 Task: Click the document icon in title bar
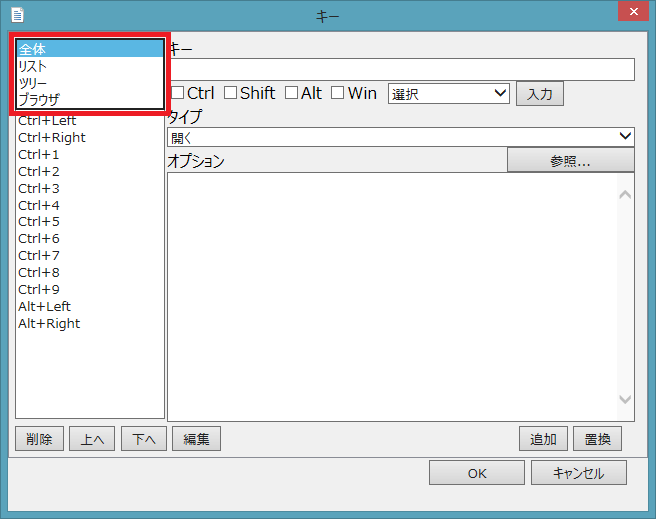(17, 15)
